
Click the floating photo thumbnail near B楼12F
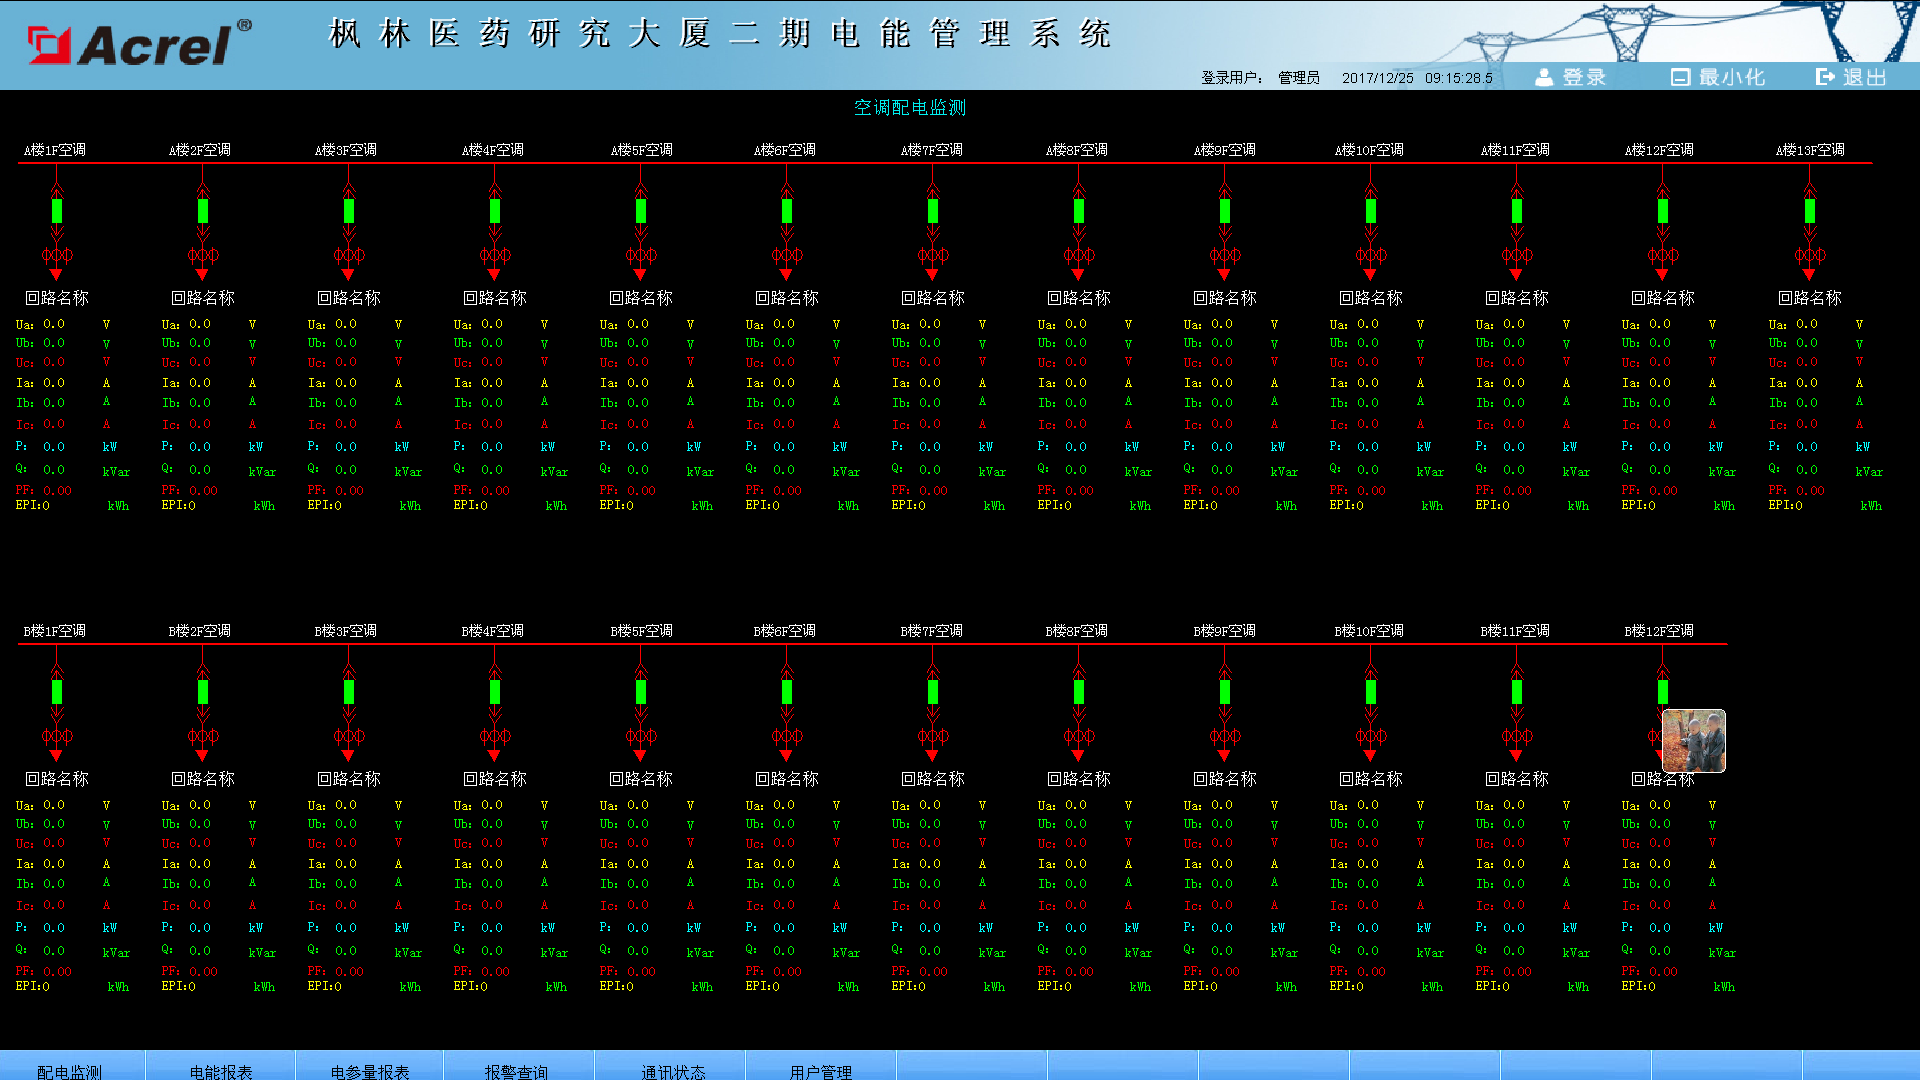1693,741
